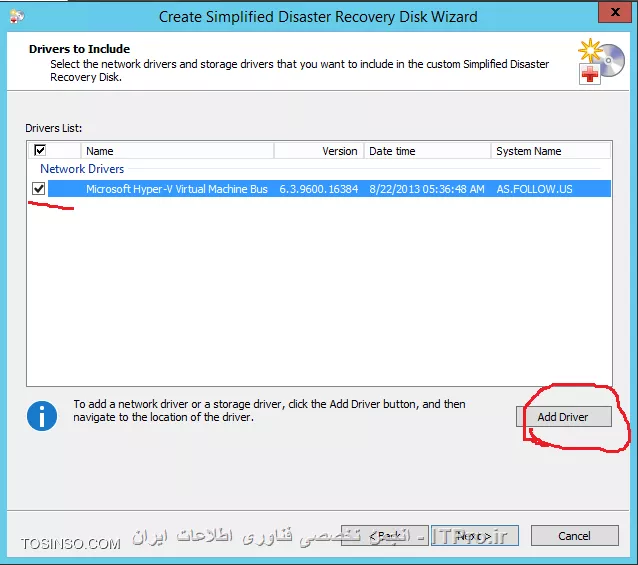Sort drivers by System Name column
638x565 pixels.
point(551,151)
